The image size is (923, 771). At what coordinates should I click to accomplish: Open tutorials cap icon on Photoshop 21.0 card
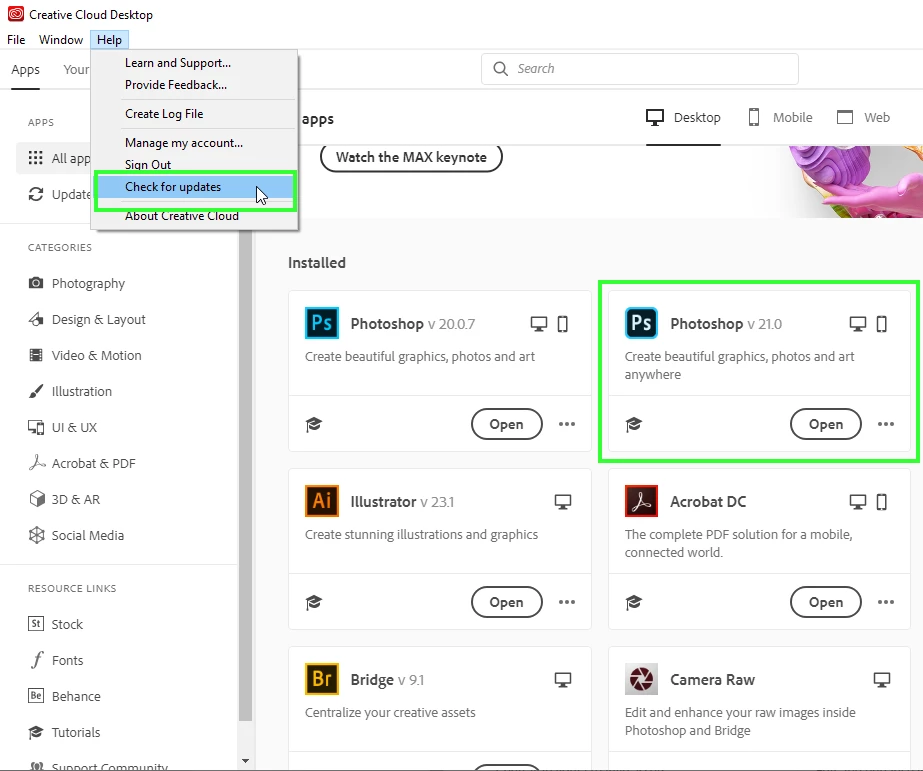633,424
